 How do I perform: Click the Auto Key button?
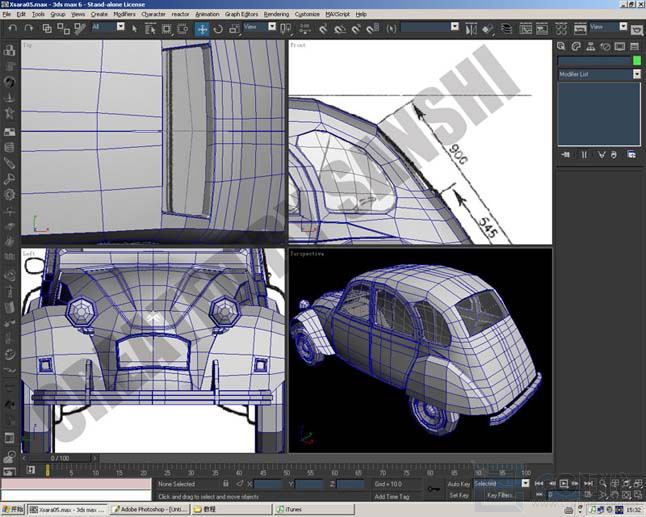(x=459, y=484)
